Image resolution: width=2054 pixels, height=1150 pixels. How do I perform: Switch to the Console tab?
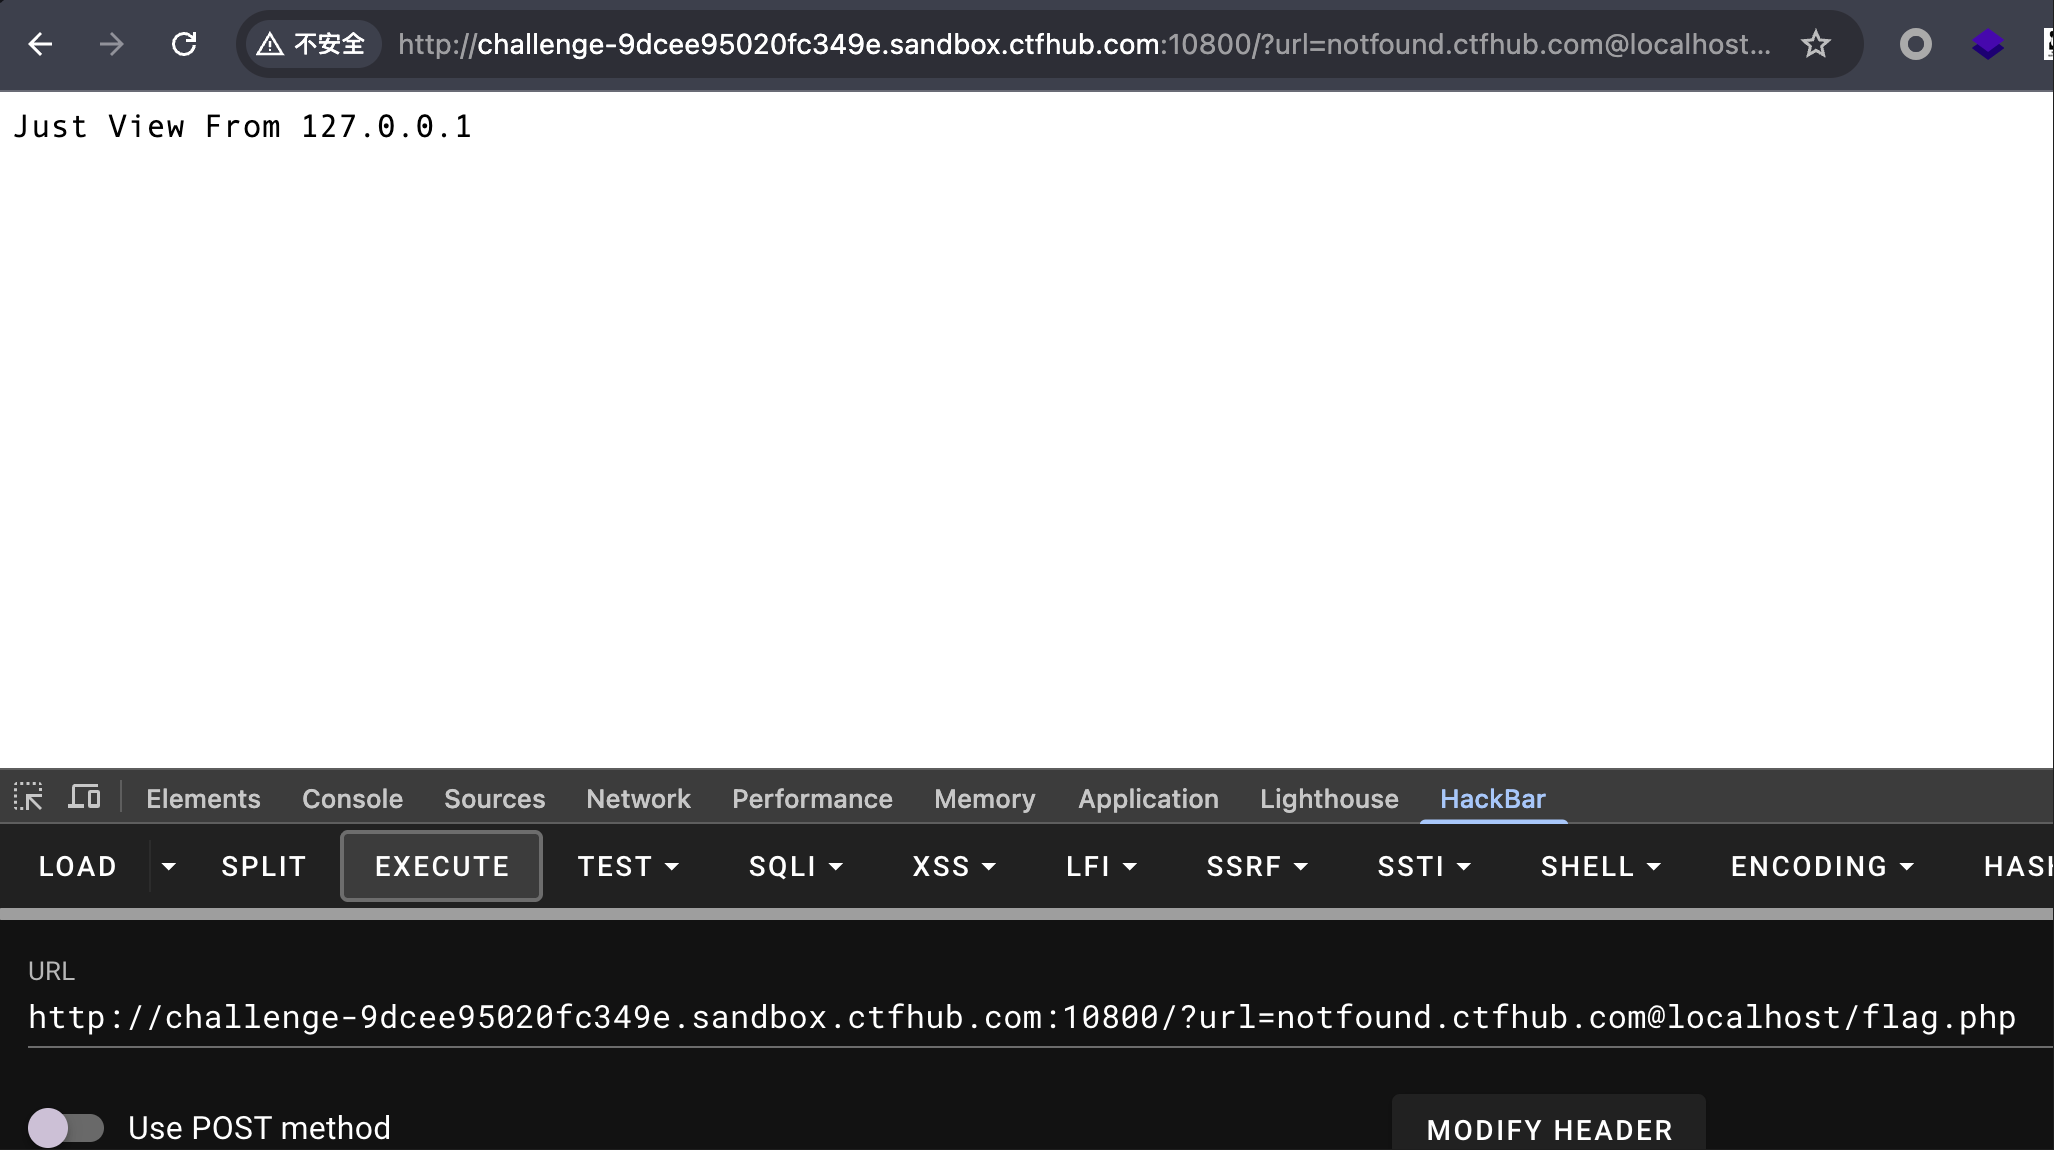352,799
